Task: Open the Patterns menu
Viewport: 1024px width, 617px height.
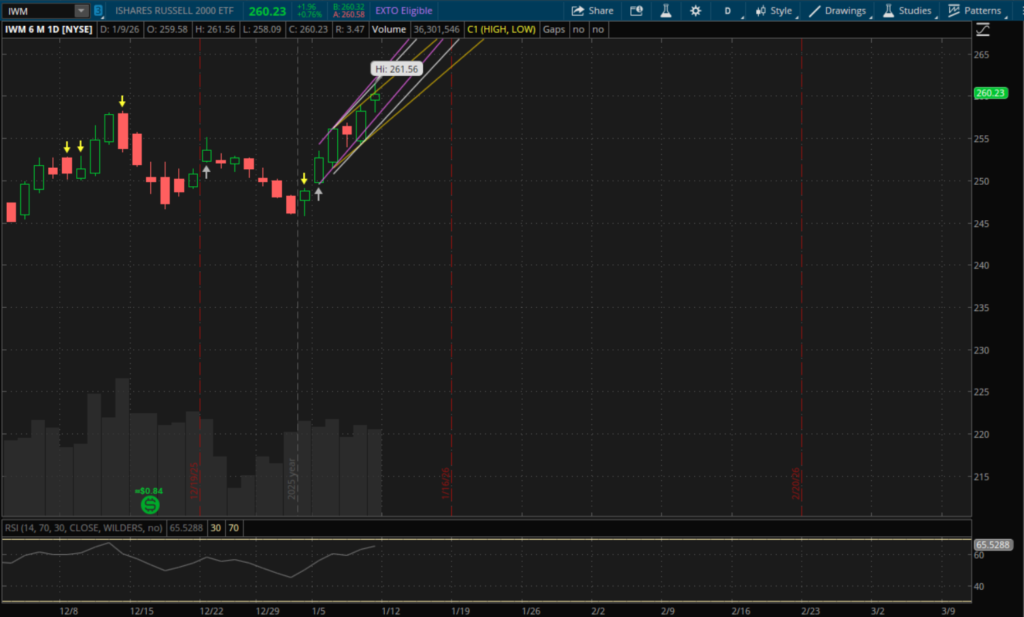Action: (x=975, y=10)
